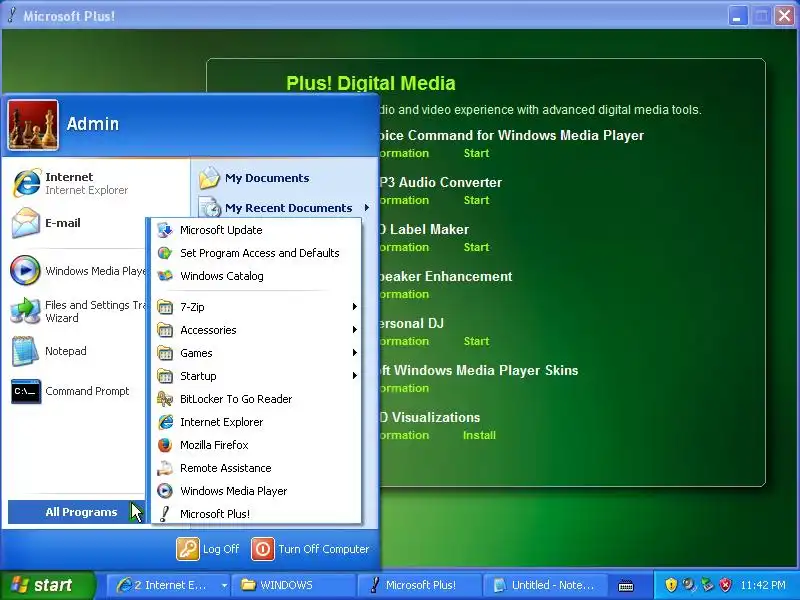Viewport: 800px width, 600px height.
Task: Expand the 7-Zip submenu arrow
Action: [355, 307]
